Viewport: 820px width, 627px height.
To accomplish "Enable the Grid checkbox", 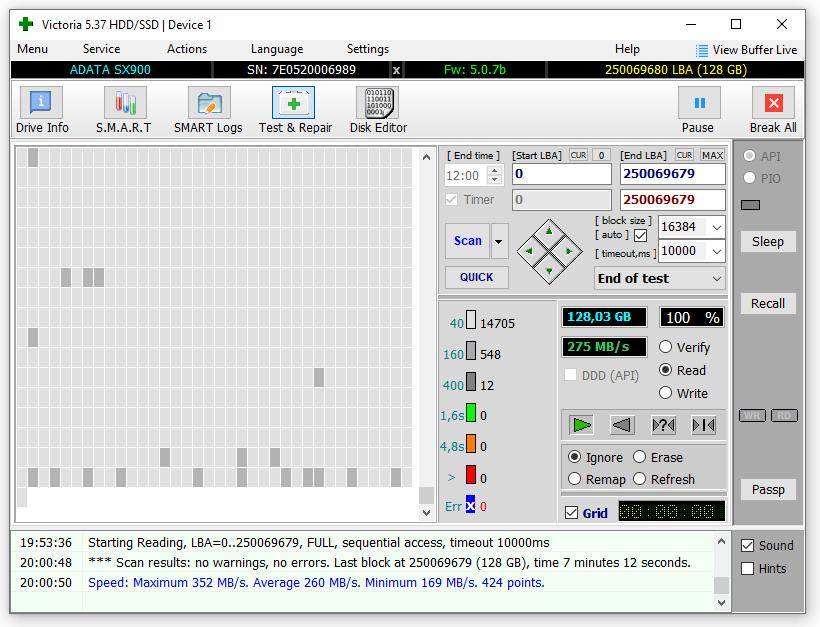I will point(571,513).
